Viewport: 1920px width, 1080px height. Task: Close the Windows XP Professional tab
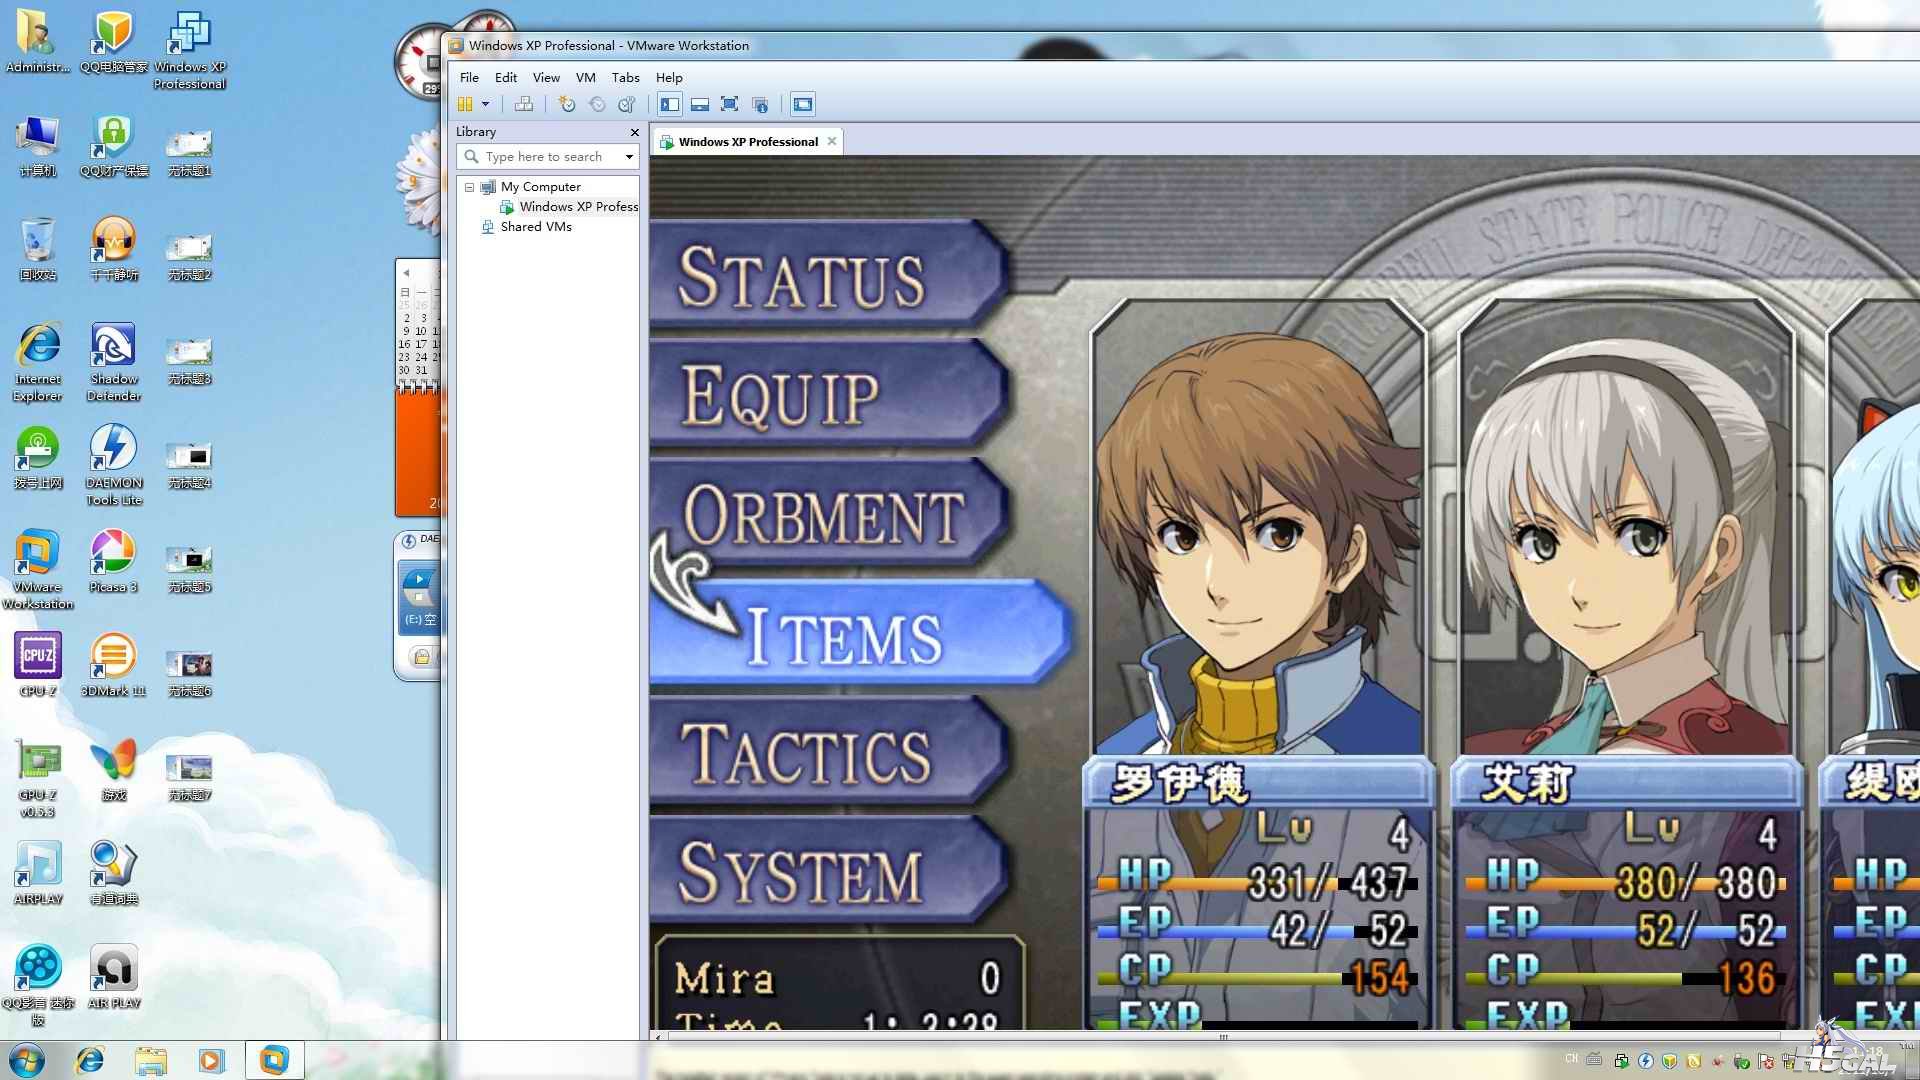coord(831,141)
